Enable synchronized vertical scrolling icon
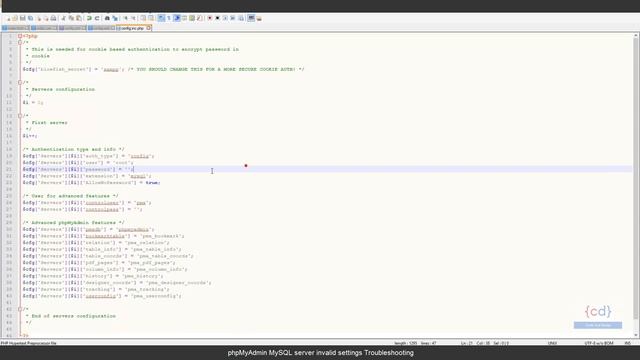 click(142, 18)
